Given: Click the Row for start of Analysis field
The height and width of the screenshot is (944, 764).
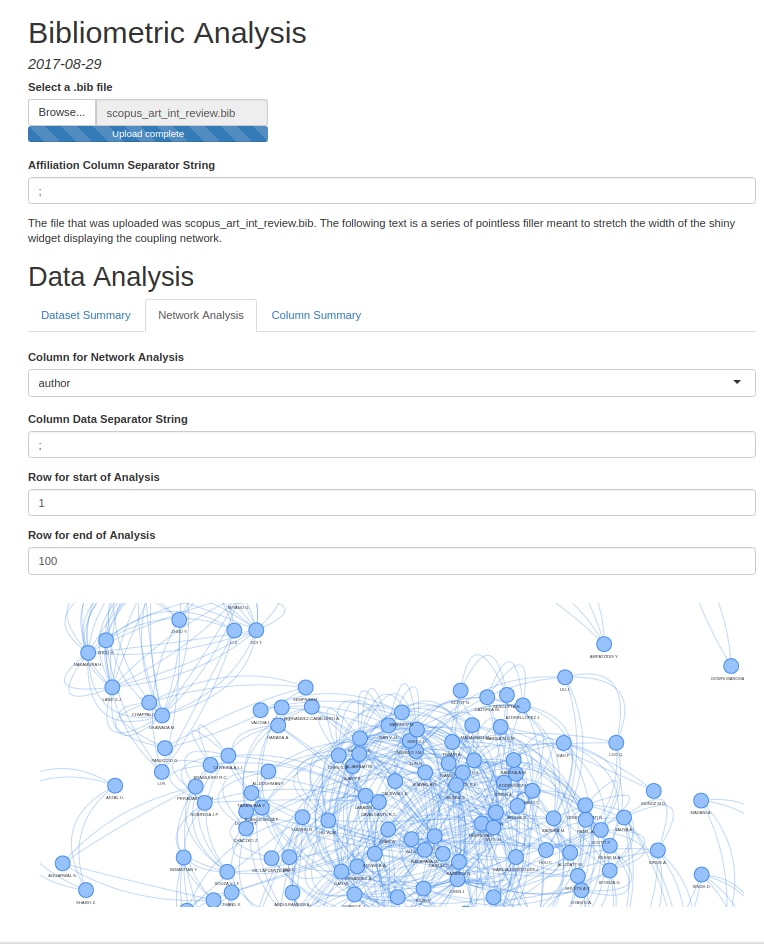Looking at the screenshot, I should coord(391,503).
